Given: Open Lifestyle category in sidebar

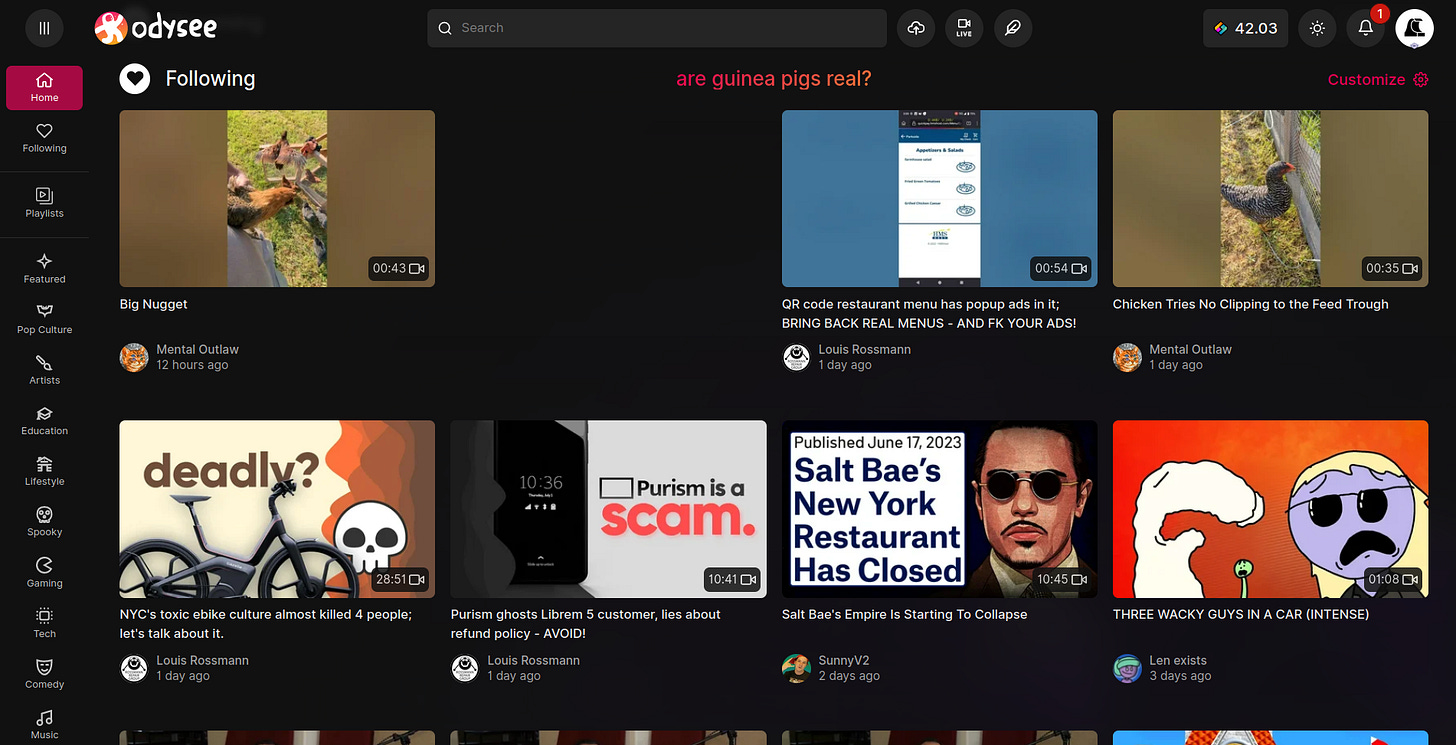Looking at the screenshot, I should pos(44,471).
